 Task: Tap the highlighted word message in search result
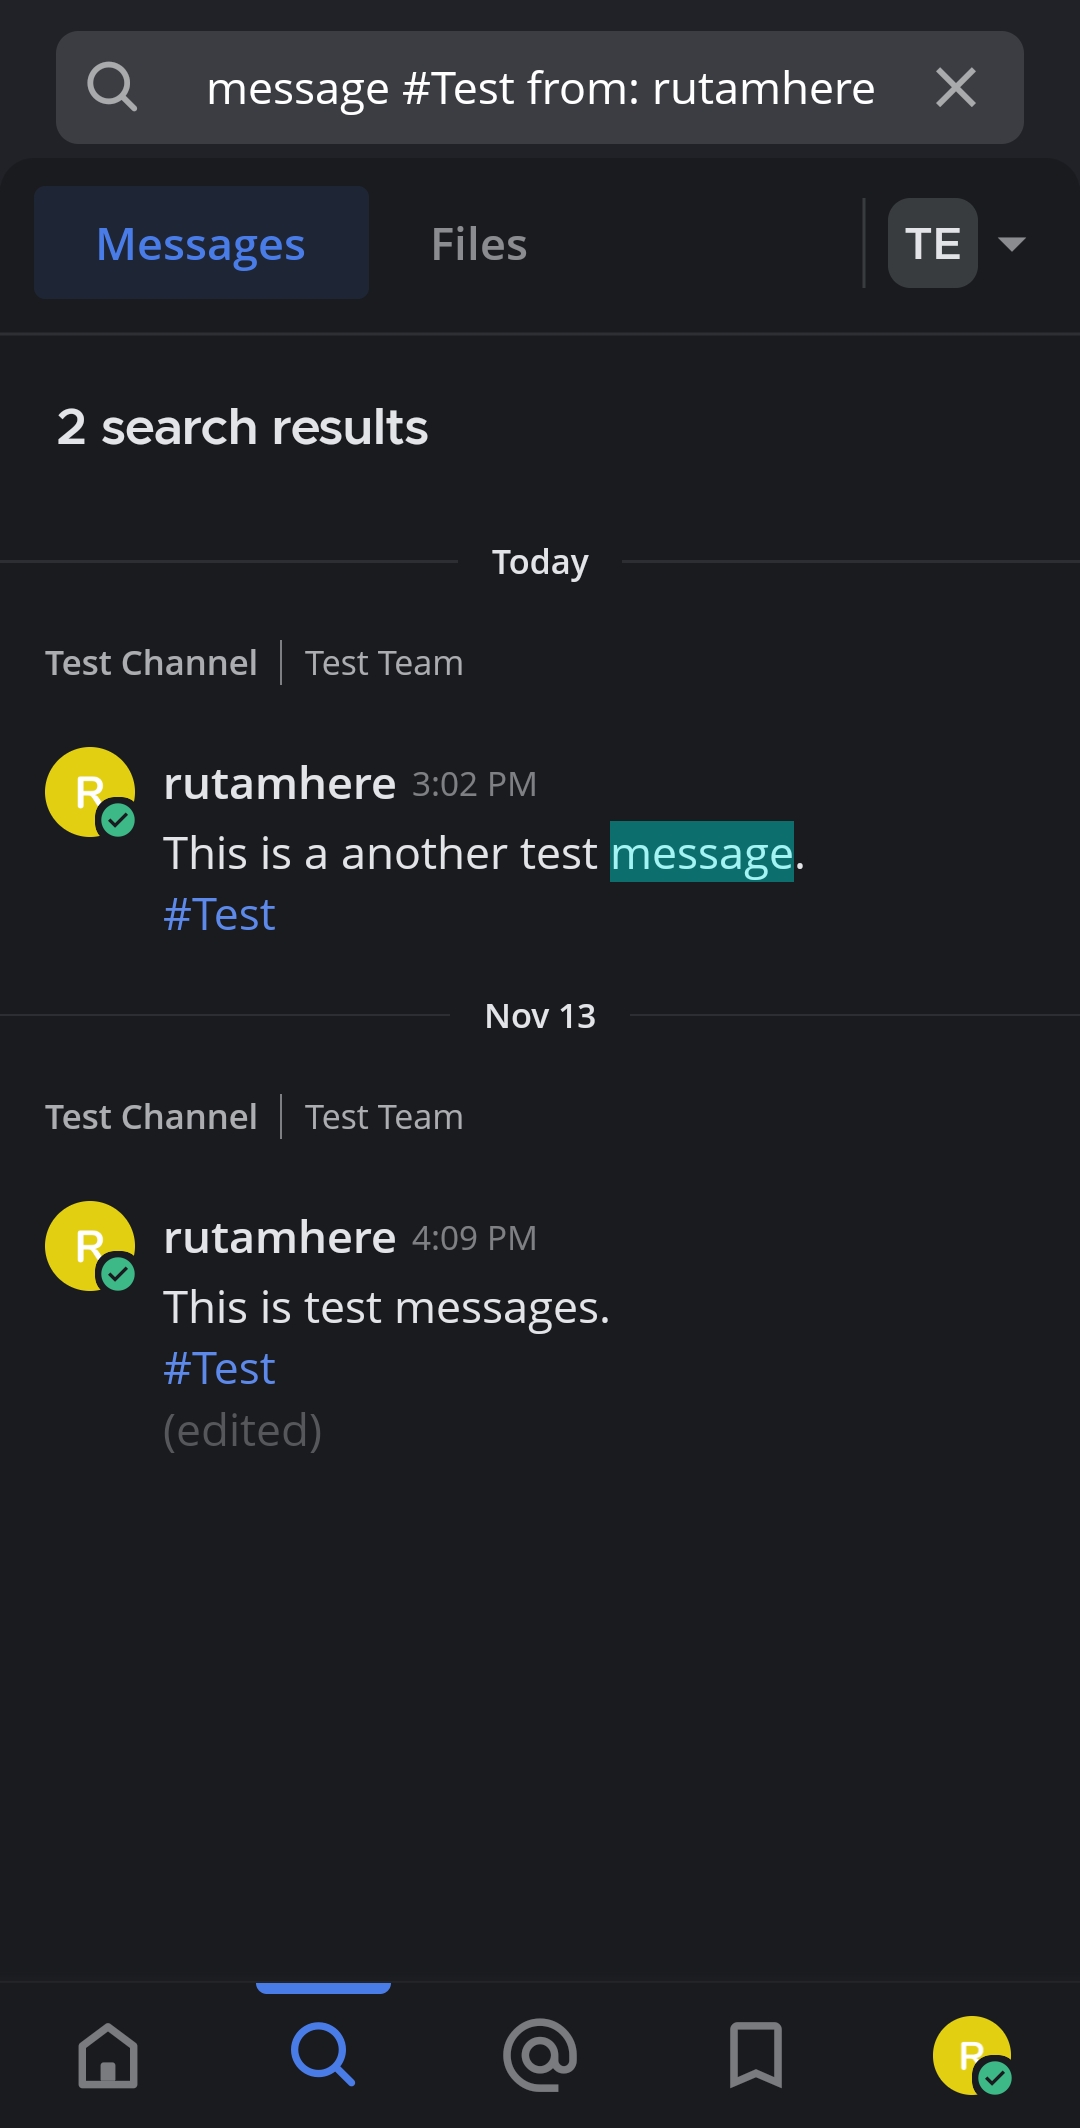[x=704, y=853]
